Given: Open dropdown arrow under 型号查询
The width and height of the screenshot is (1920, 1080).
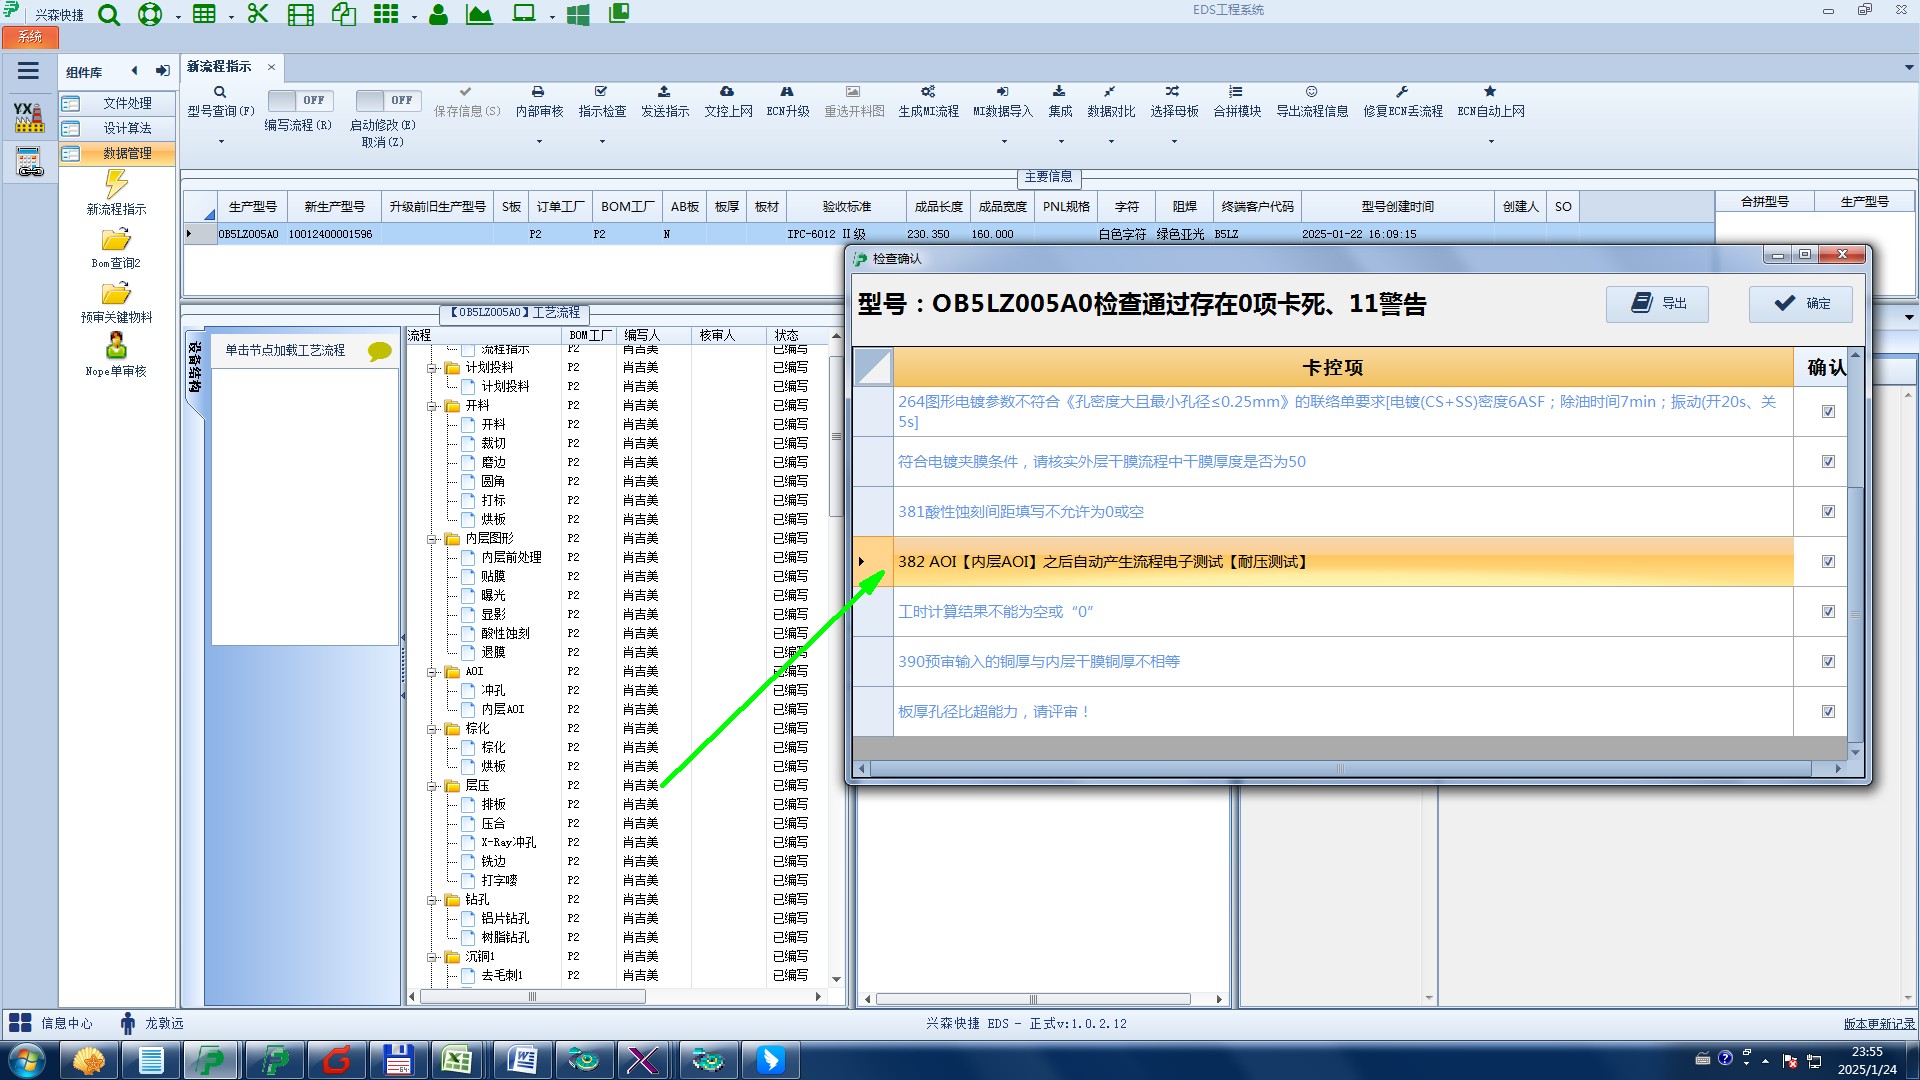Looking at the screenshot, I should tap(221, 141).
